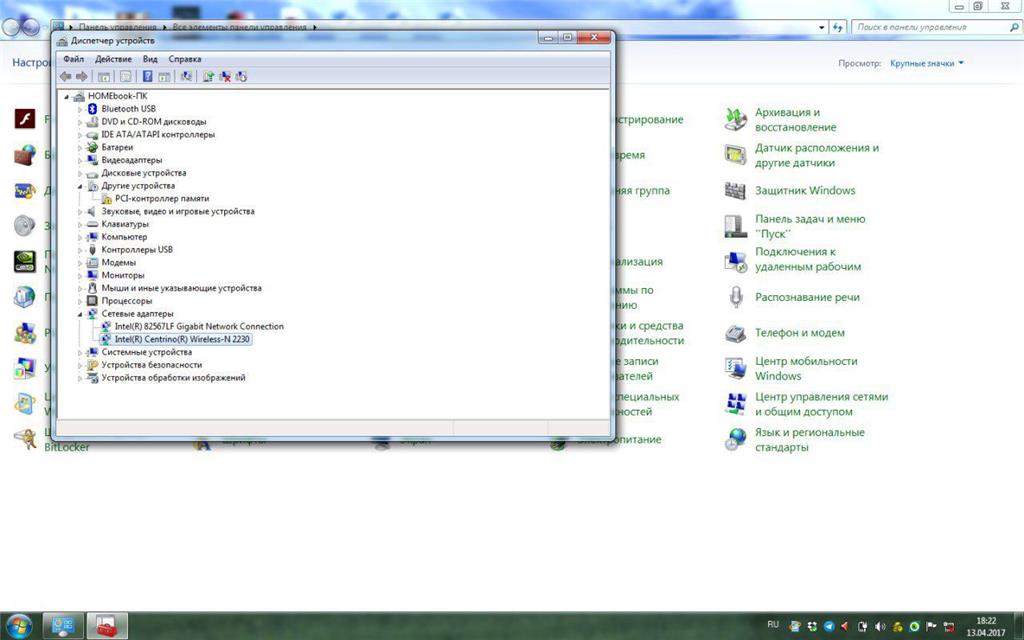Uninstall device using the red X toolbar icon

click(x=225, y=76)
